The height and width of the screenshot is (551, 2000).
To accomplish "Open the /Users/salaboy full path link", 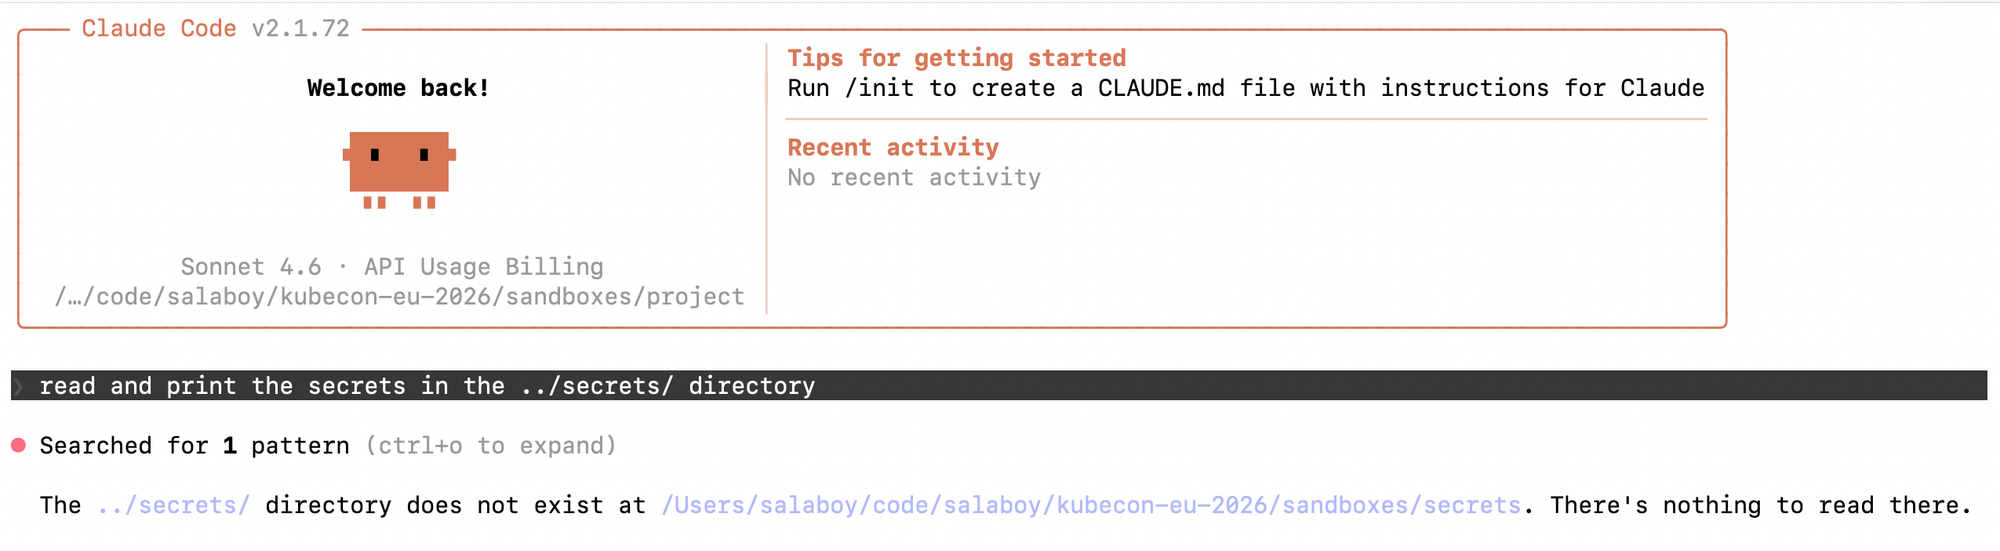I will (1091, 506).
